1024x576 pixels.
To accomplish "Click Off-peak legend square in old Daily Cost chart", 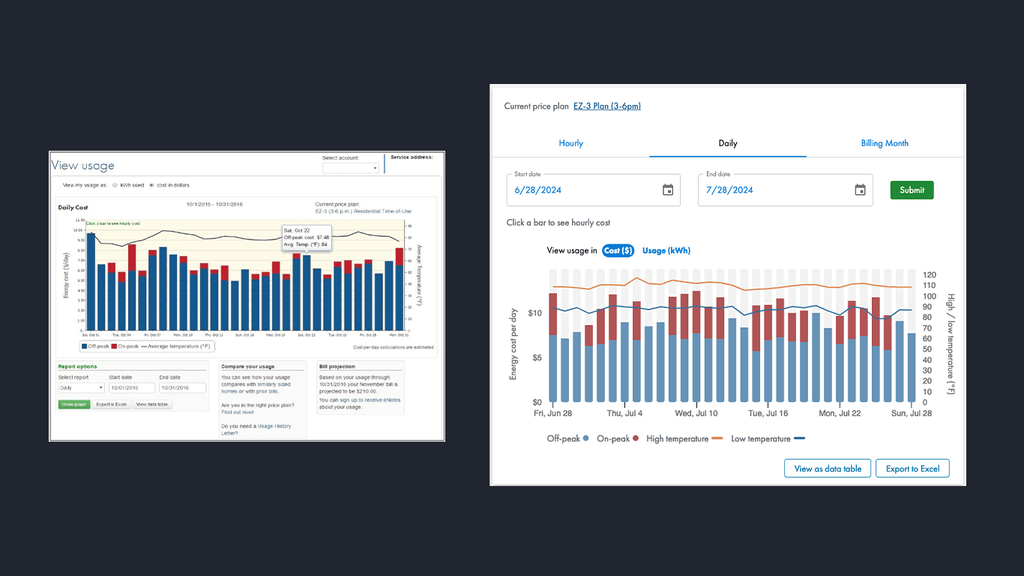I will click(x=84, y=346).
